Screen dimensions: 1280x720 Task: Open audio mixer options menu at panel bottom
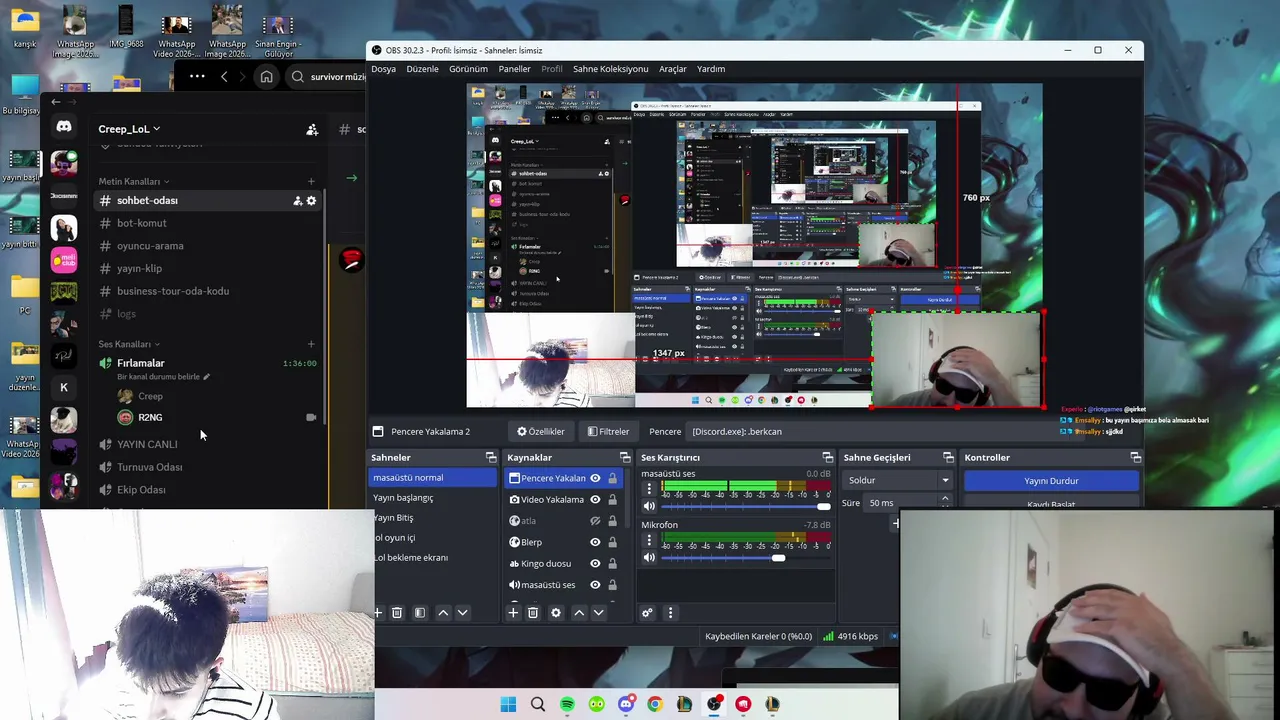670,613
